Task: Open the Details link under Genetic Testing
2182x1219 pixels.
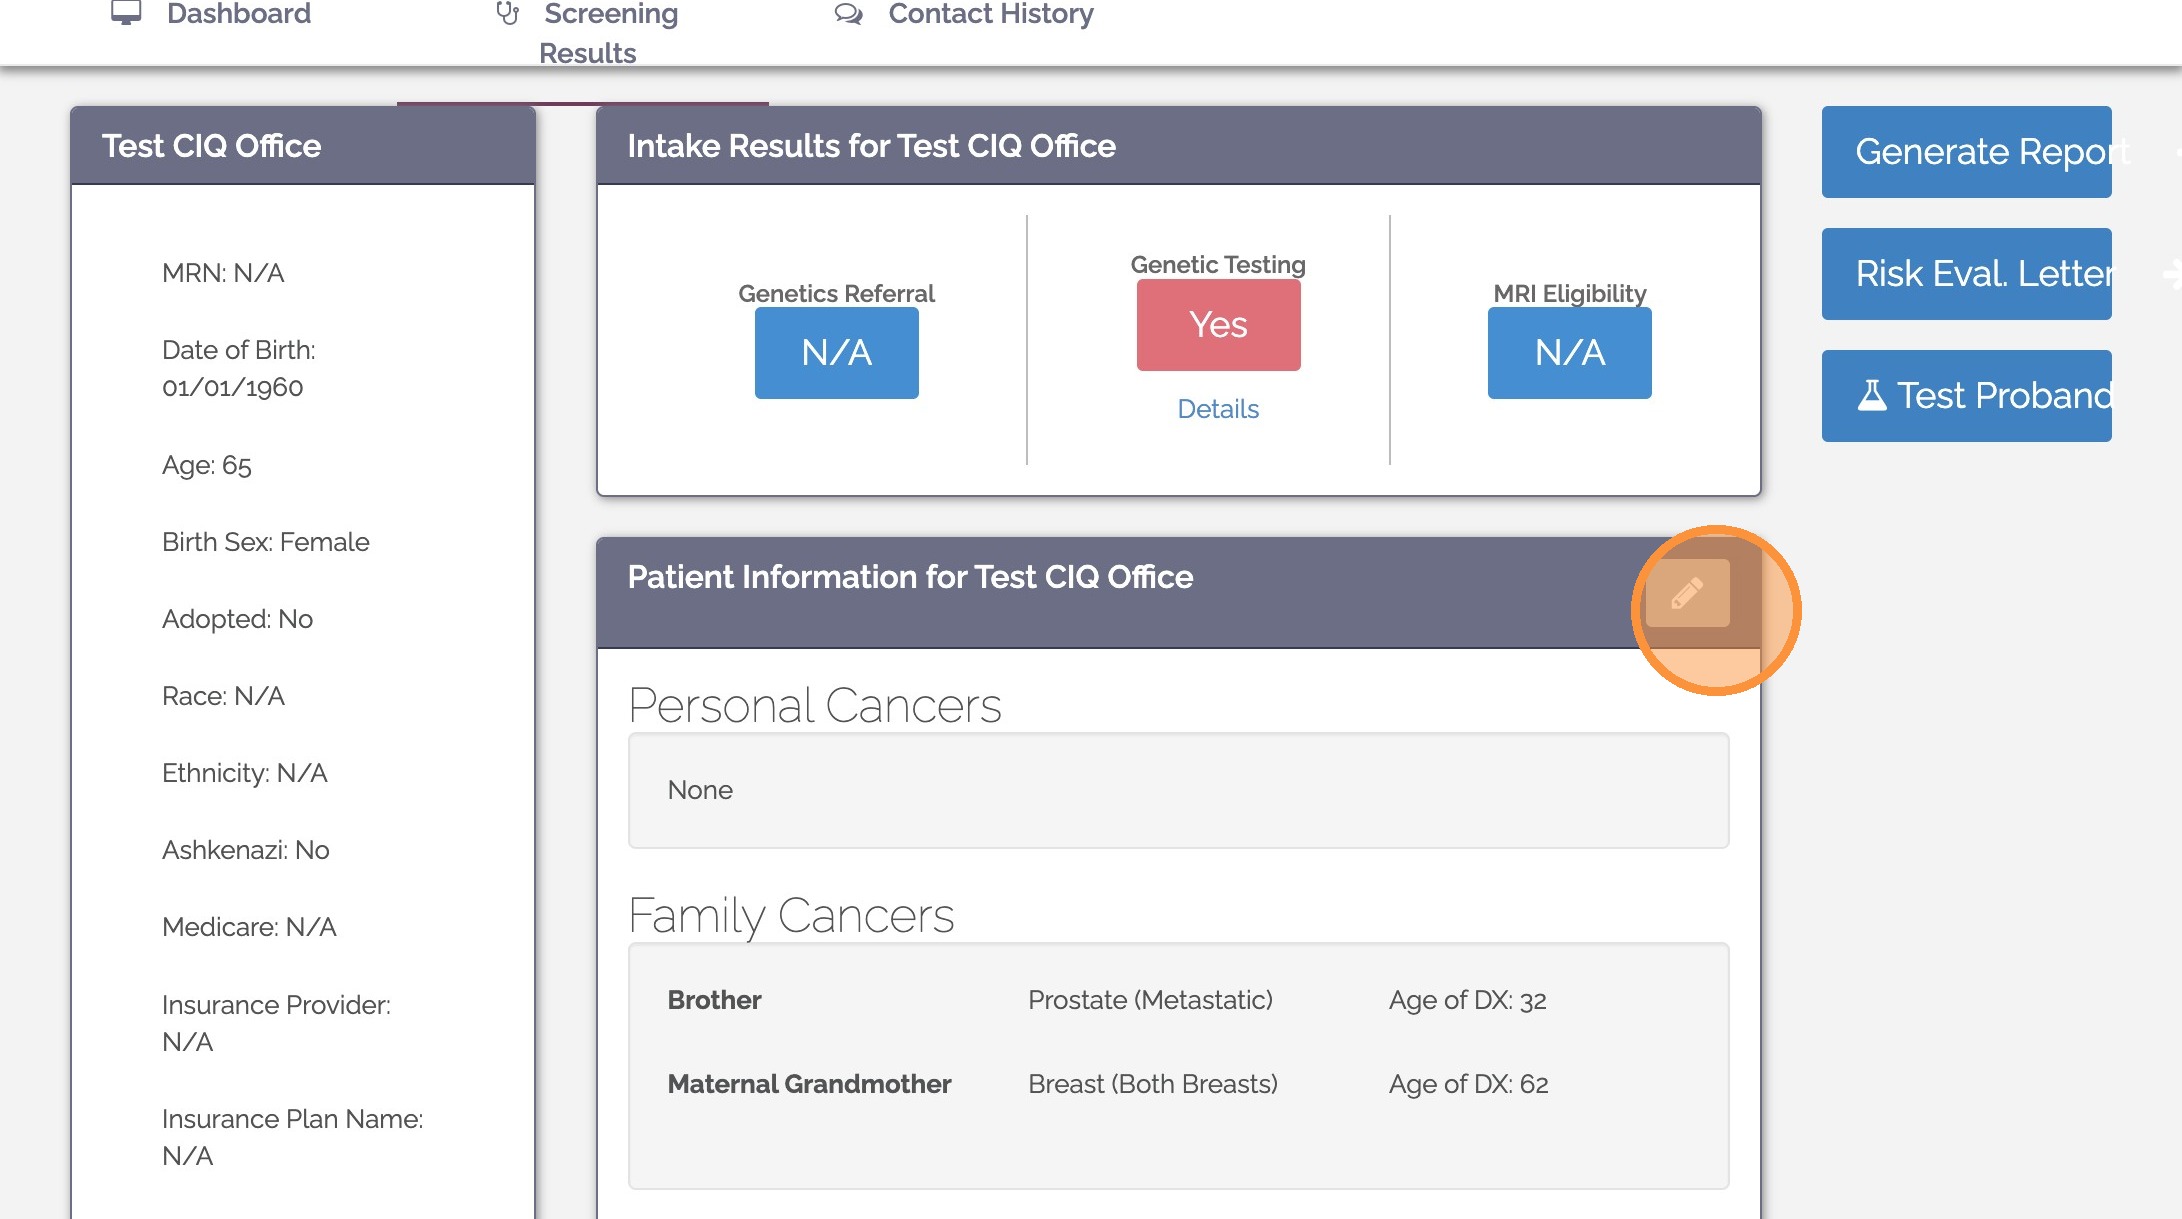Action: click(x=1217, y=408)
